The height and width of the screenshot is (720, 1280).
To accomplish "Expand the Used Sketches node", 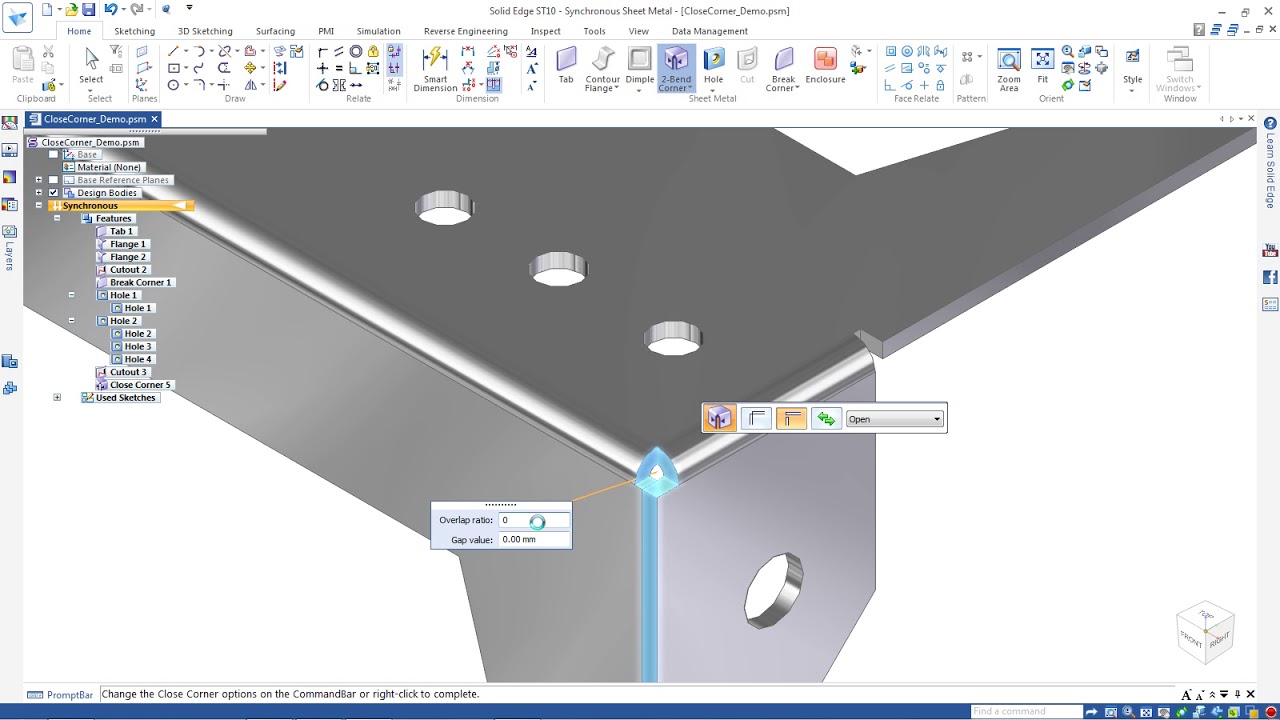I will [x=57, y=398].
